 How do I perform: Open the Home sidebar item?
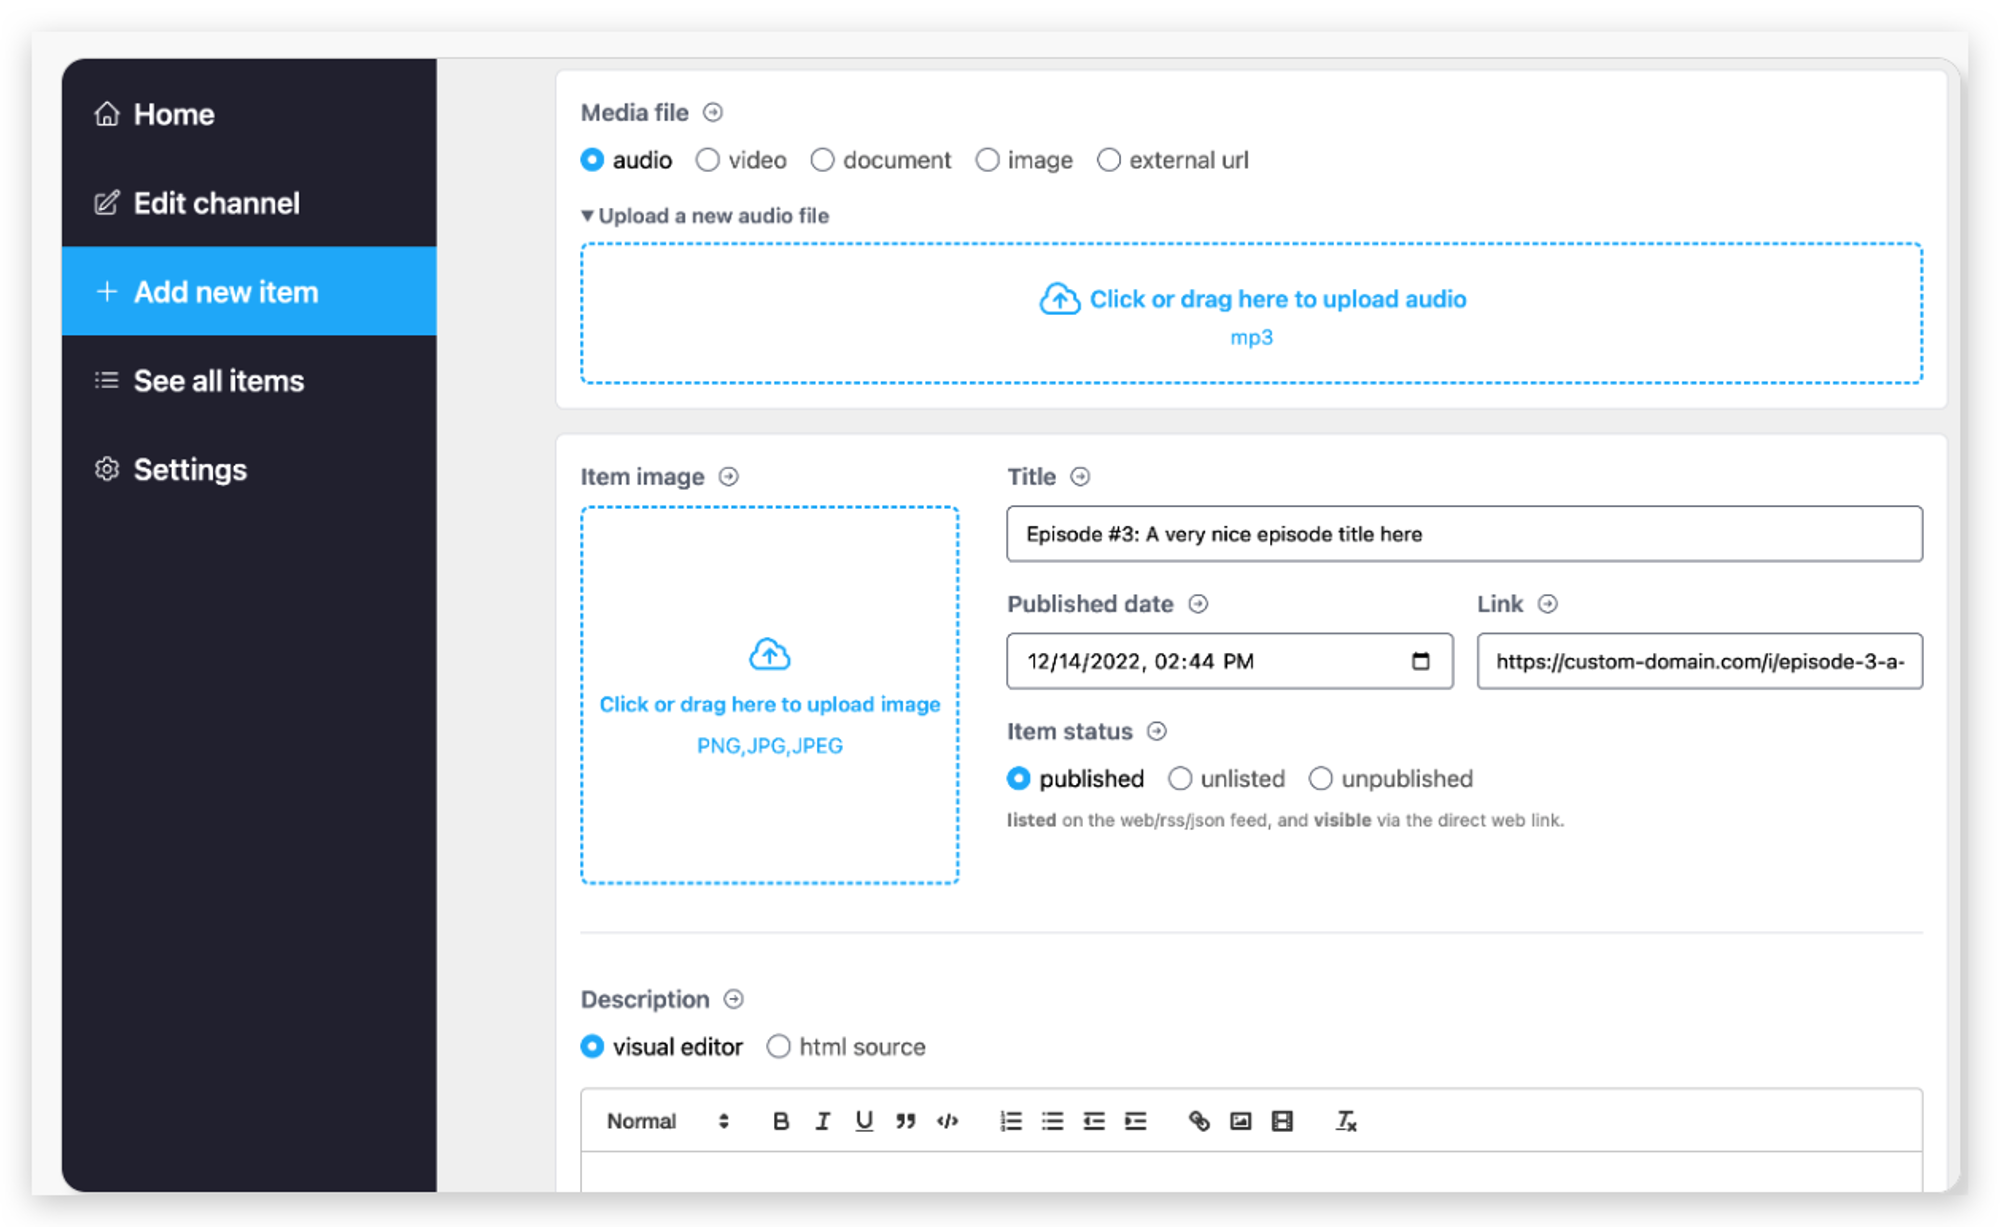[249, 114]
